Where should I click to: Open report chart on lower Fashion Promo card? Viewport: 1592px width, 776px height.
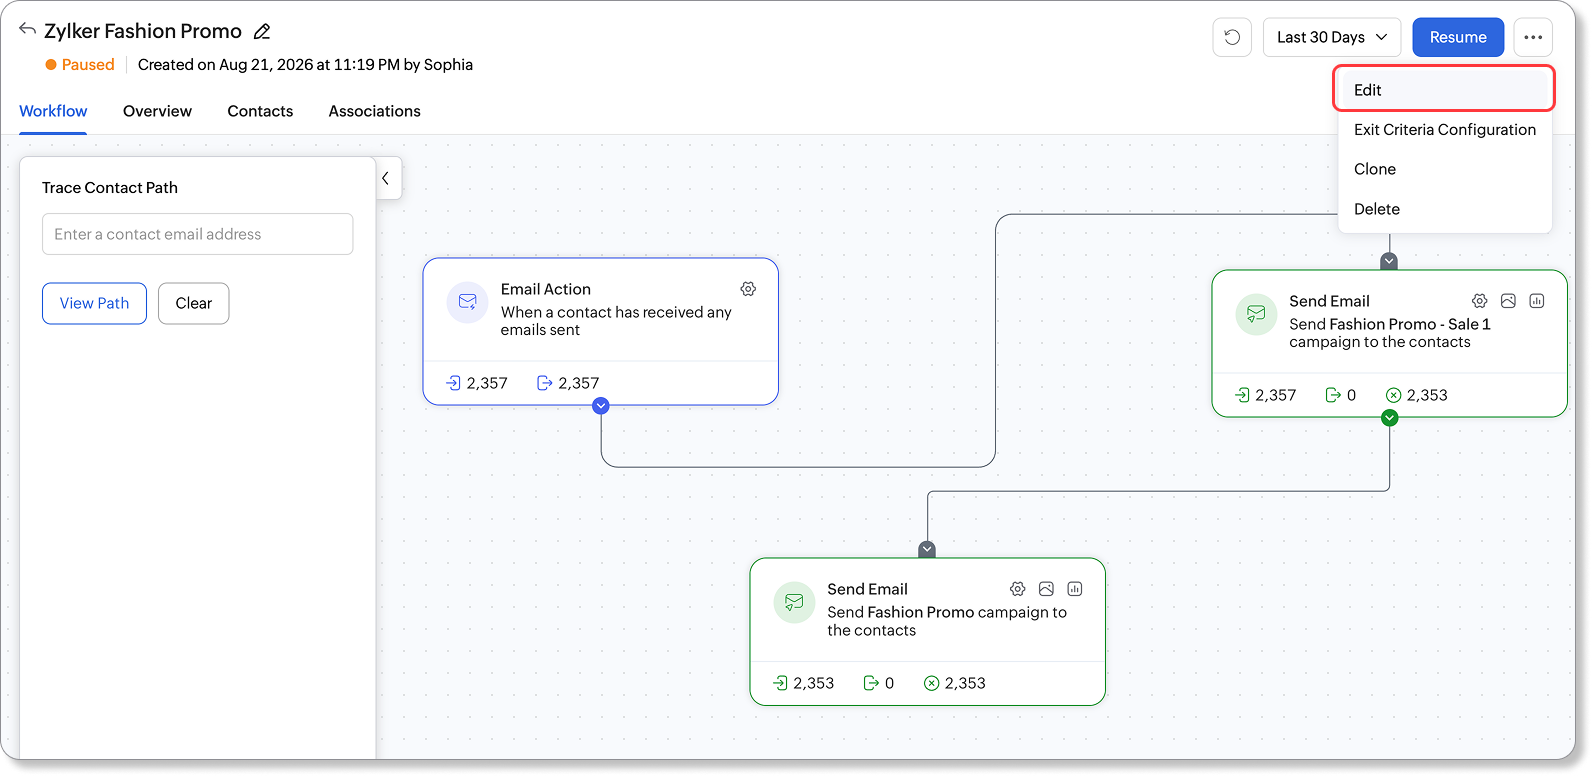pyautogui.click(x=1075, y=589)
